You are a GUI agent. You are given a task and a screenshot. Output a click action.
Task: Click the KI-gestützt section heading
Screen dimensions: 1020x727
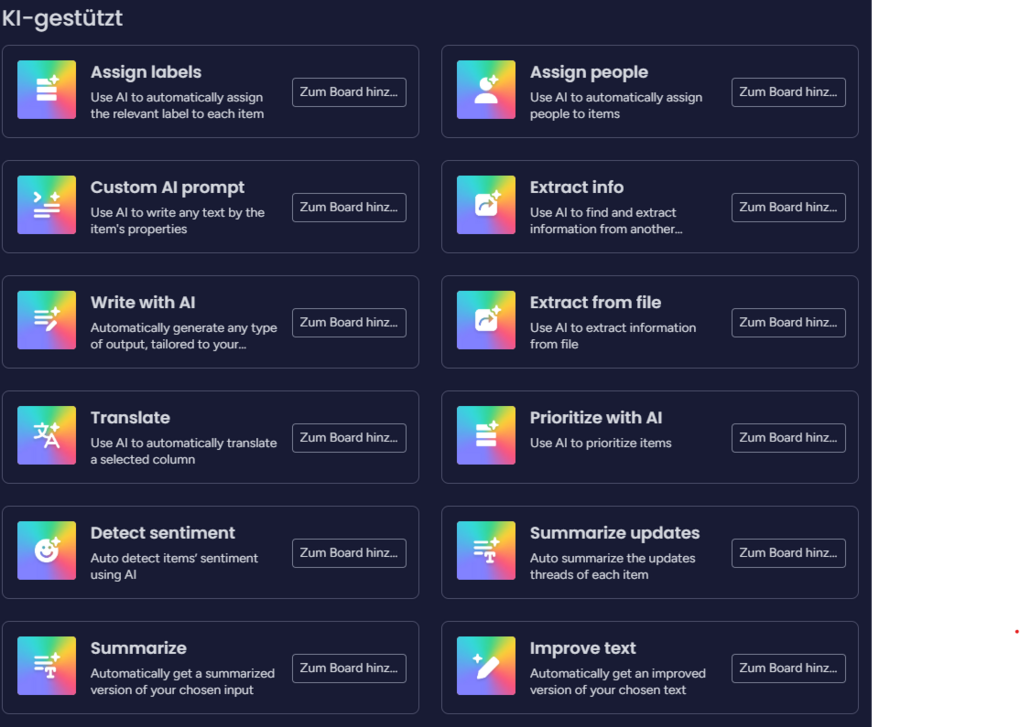[62, 17]
